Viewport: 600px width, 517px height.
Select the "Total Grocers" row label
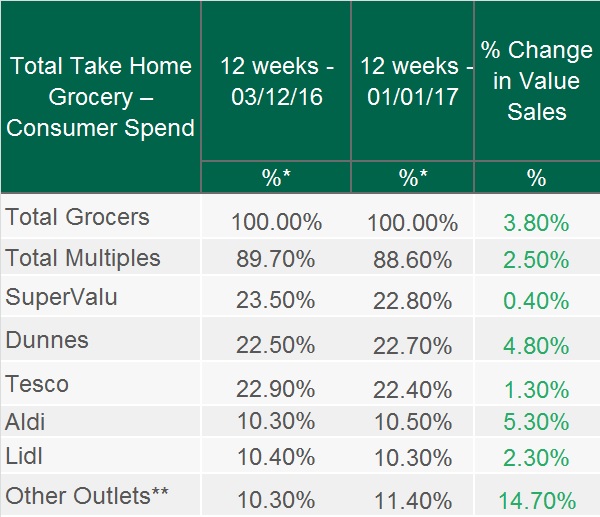pyautogui.click(x=78, y=217)
